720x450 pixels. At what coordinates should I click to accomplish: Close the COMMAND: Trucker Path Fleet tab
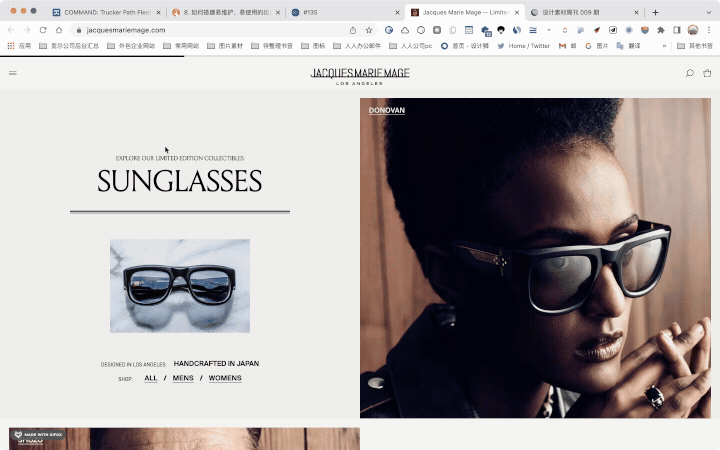158,13
